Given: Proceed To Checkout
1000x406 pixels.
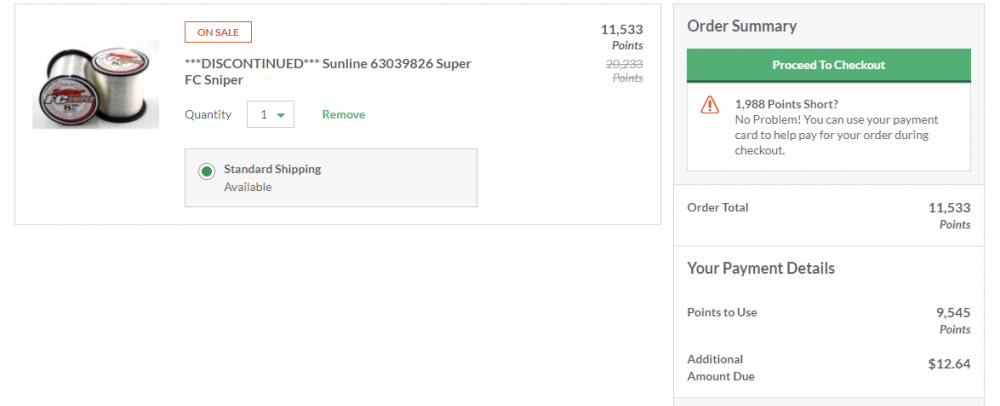Looking at the screenshot, I should pos(828,65).
